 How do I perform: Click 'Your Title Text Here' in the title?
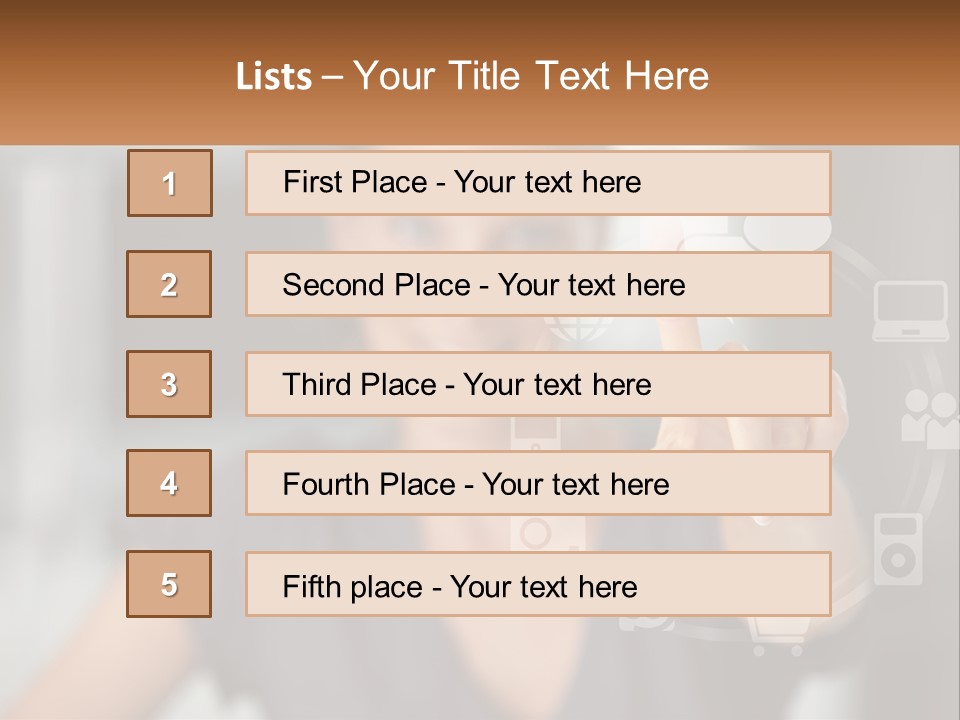pos(531,76)
